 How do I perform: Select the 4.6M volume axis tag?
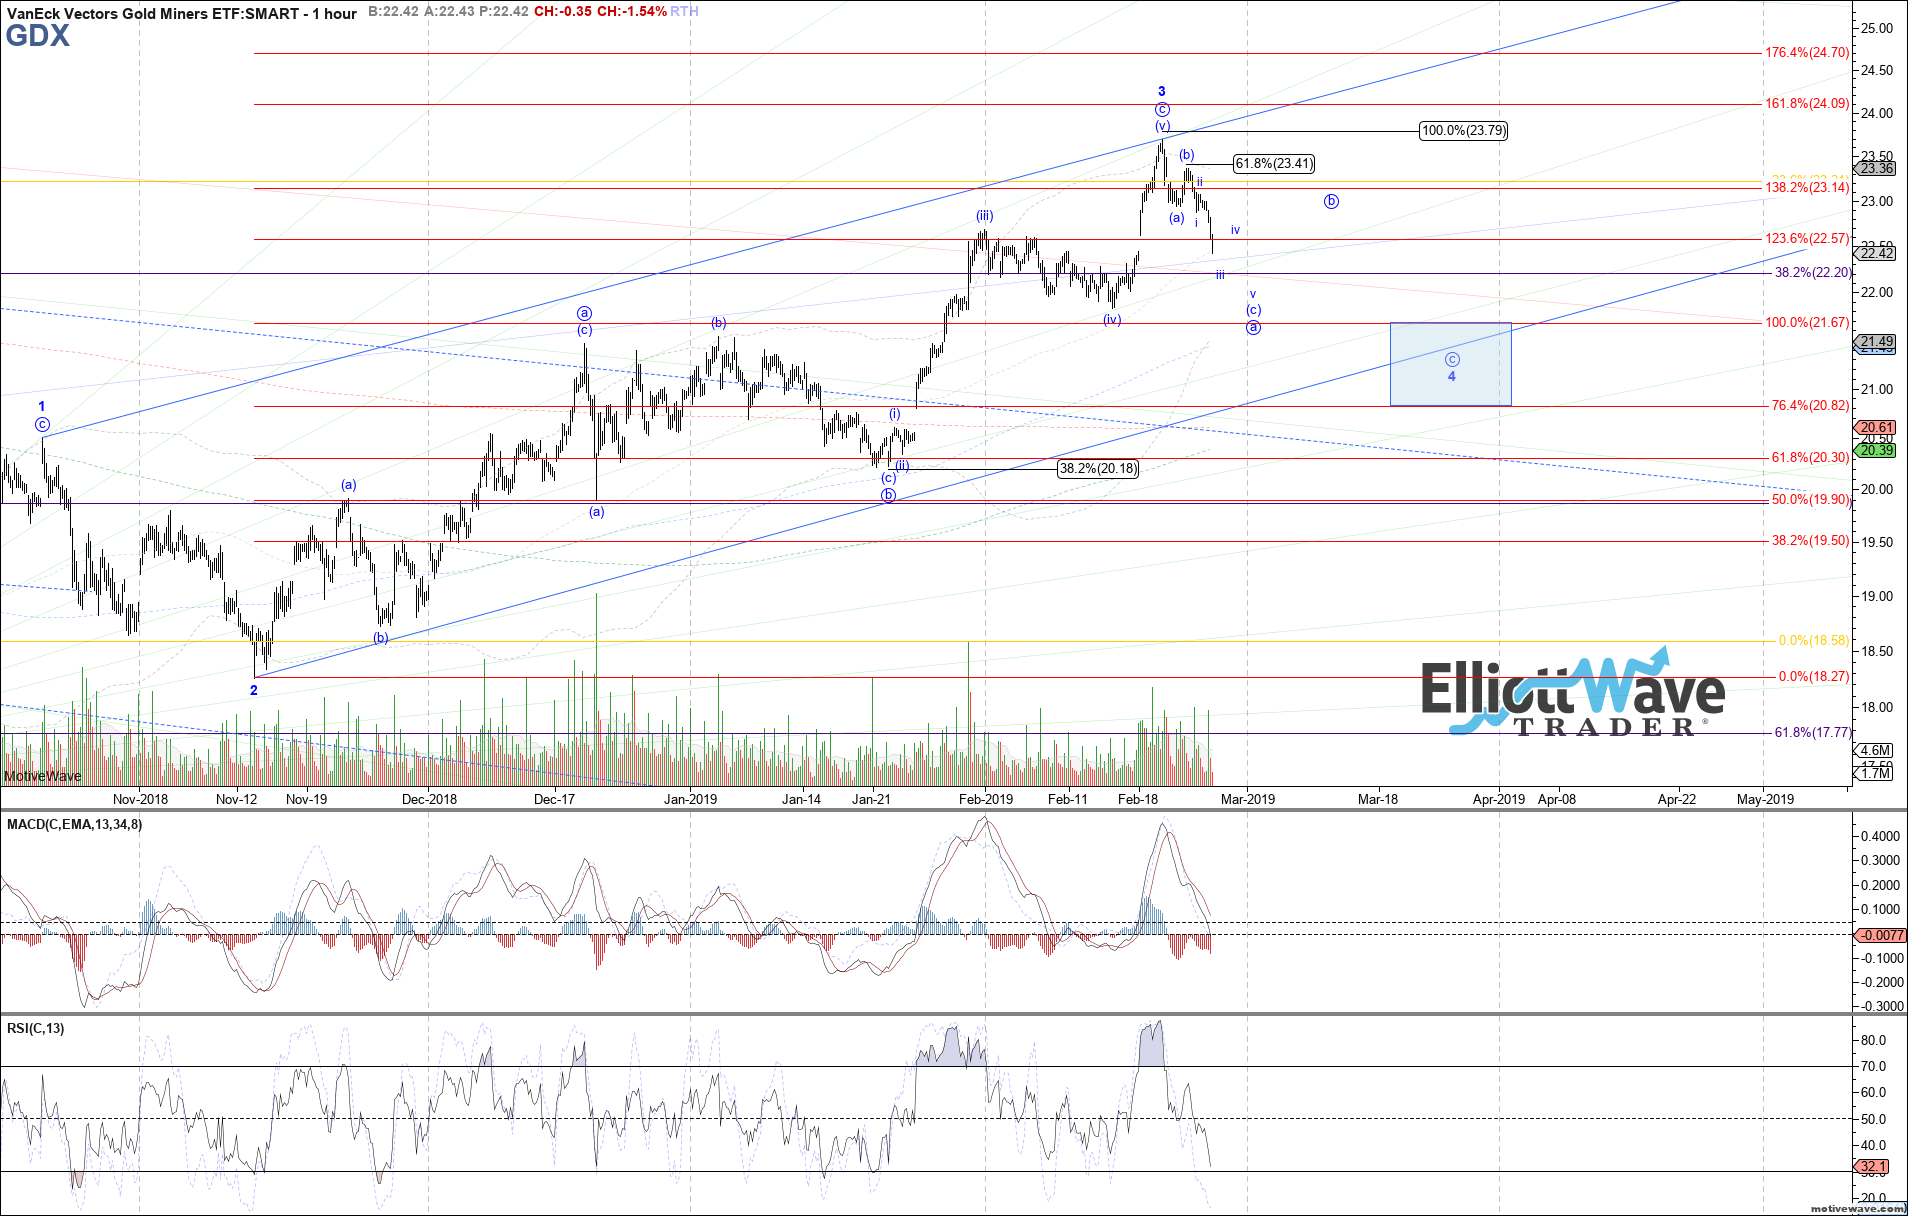(1875, 751)
